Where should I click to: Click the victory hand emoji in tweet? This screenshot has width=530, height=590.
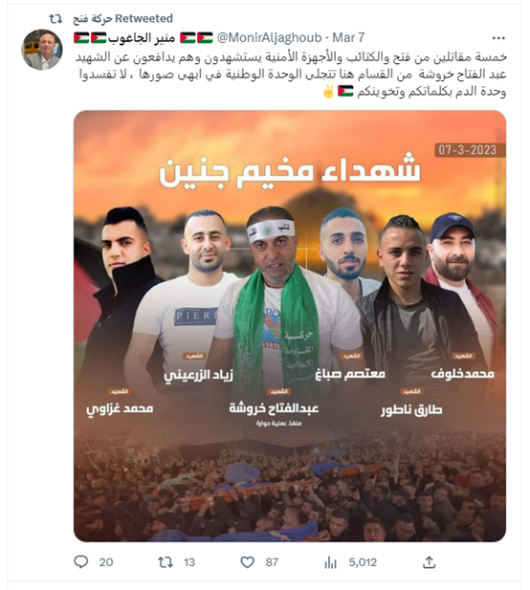coord(328,92)
